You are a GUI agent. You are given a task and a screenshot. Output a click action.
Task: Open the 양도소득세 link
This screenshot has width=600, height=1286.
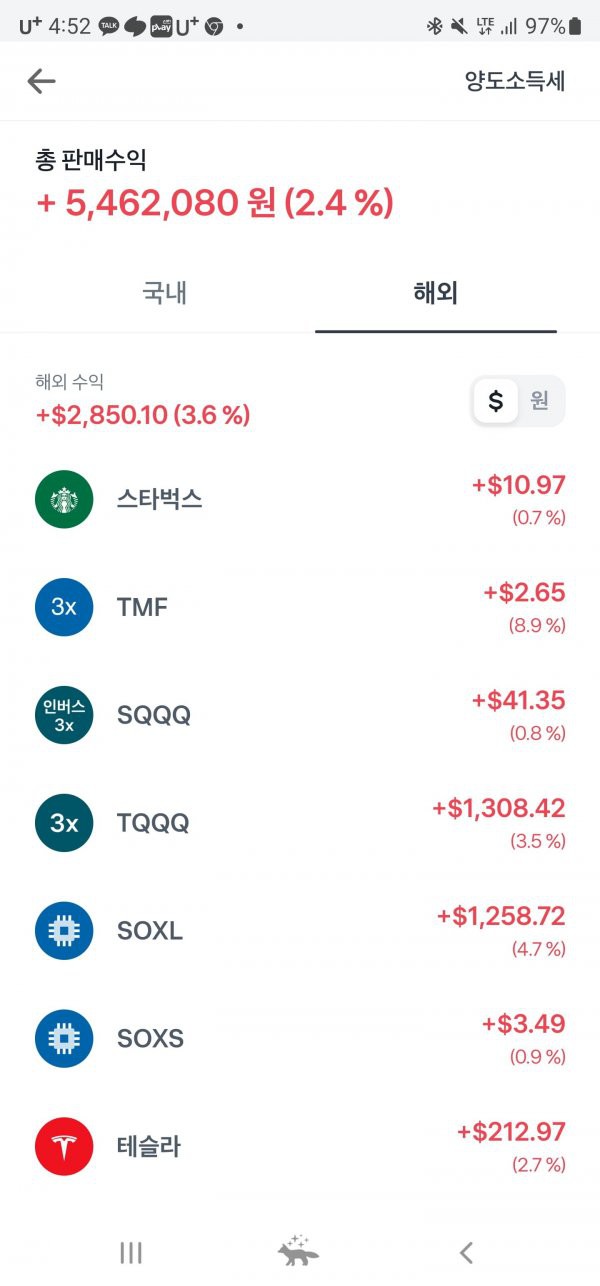click(x=515, y=81)
